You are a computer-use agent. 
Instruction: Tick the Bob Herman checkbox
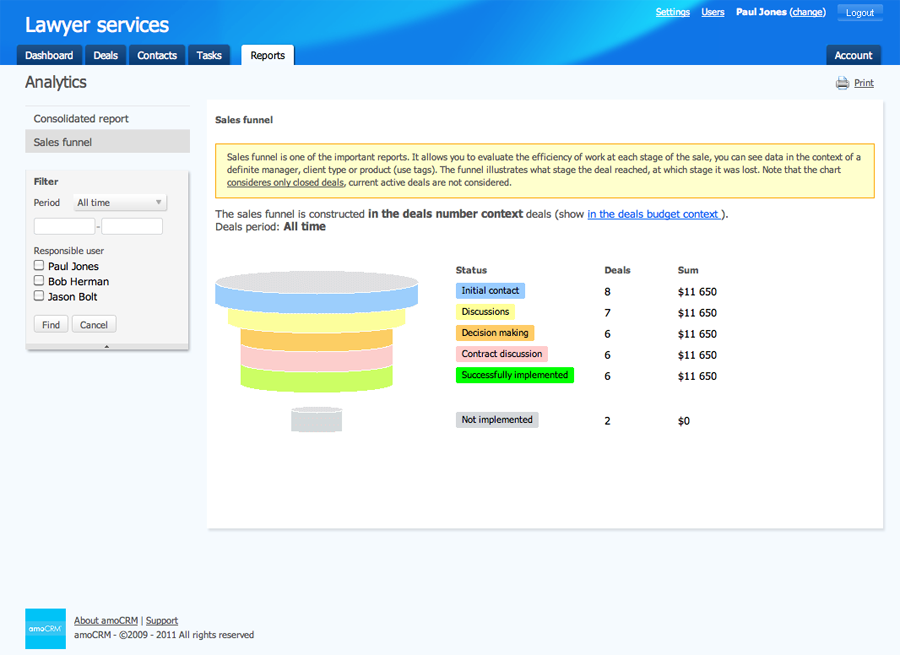[x=39, y=281]
